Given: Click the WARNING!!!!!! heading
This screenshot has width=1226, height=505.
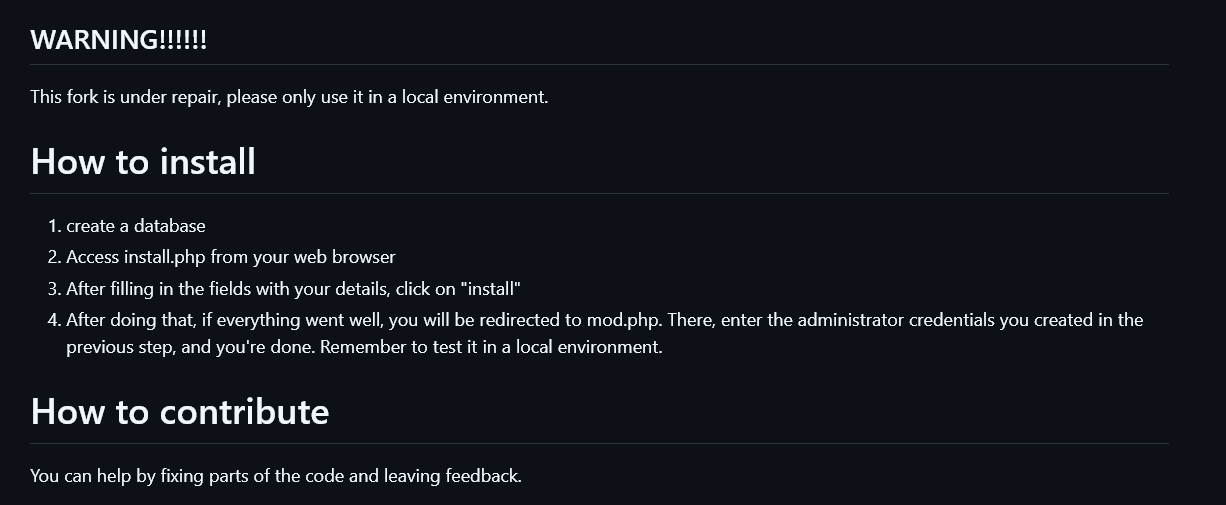Looking at the screenshot, I should (x=118, y=40).
